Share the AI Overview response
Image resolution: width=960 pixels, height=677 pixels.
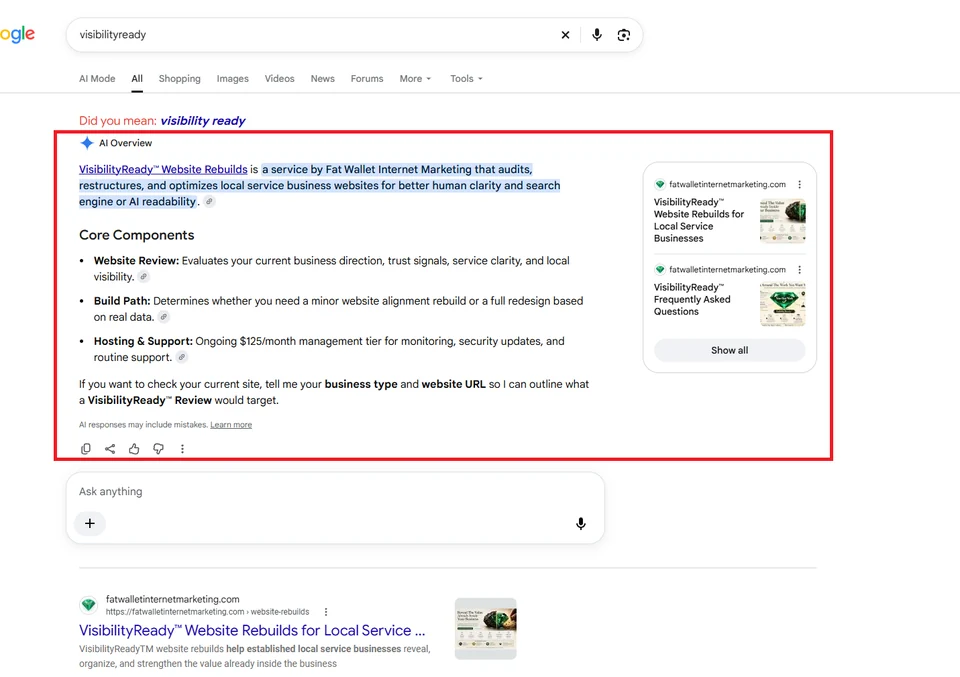click(110, 449)
